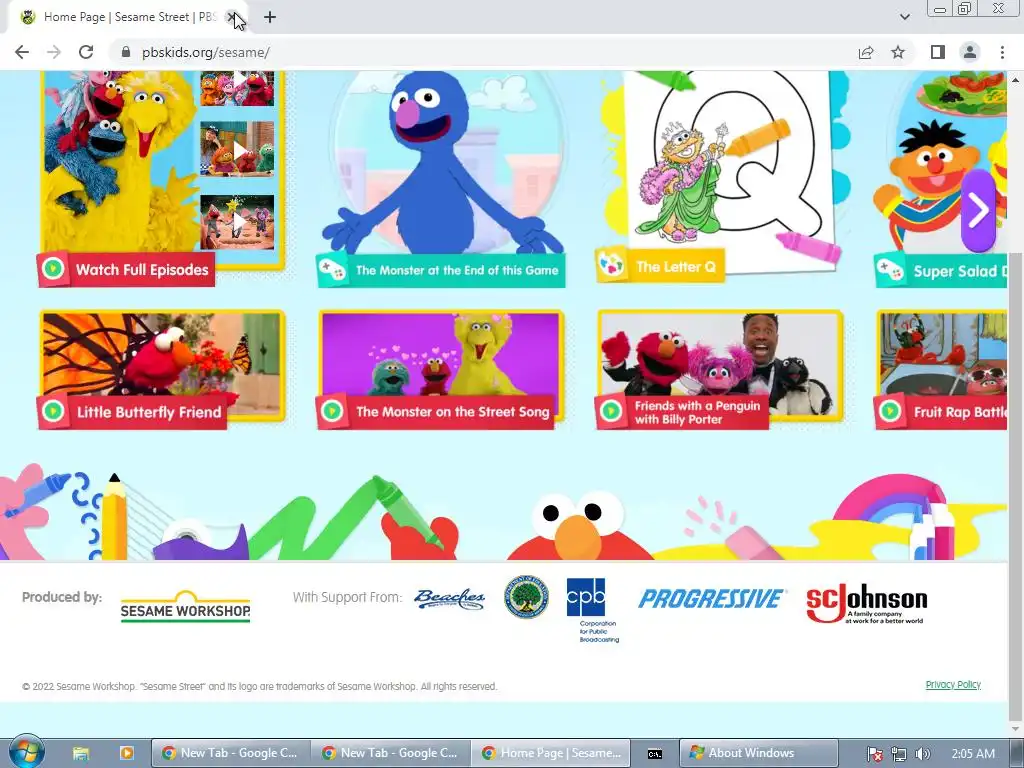Switch to first New Tab Chrome window
The height and width of the screenshot is (768, 1024).
[231, 753]
